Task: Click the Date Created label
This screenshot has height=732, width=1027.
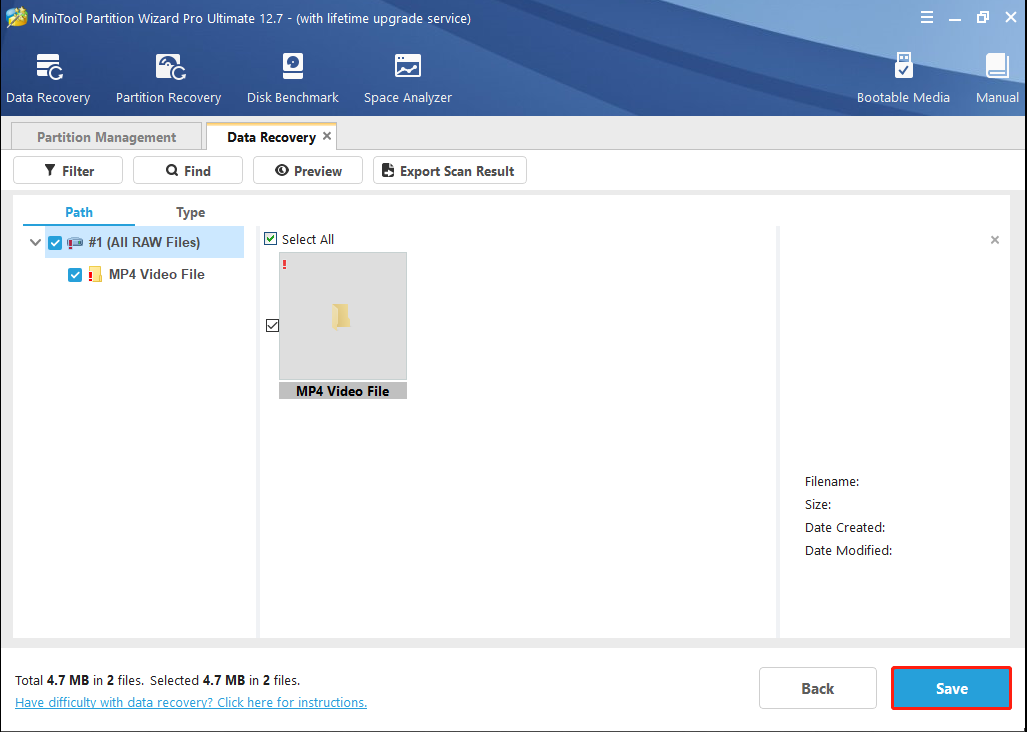Action: coord(845,527)
